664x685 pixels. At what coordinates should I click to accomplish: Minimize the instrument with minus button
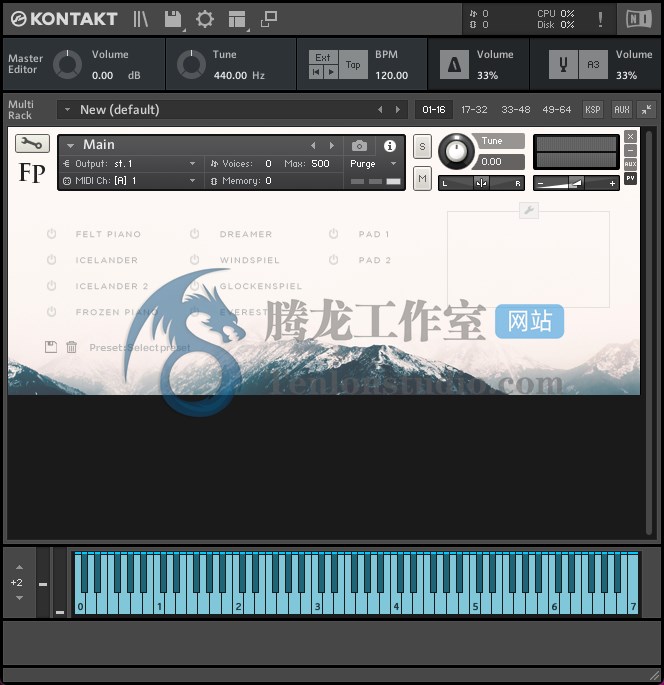coord(630,151)
